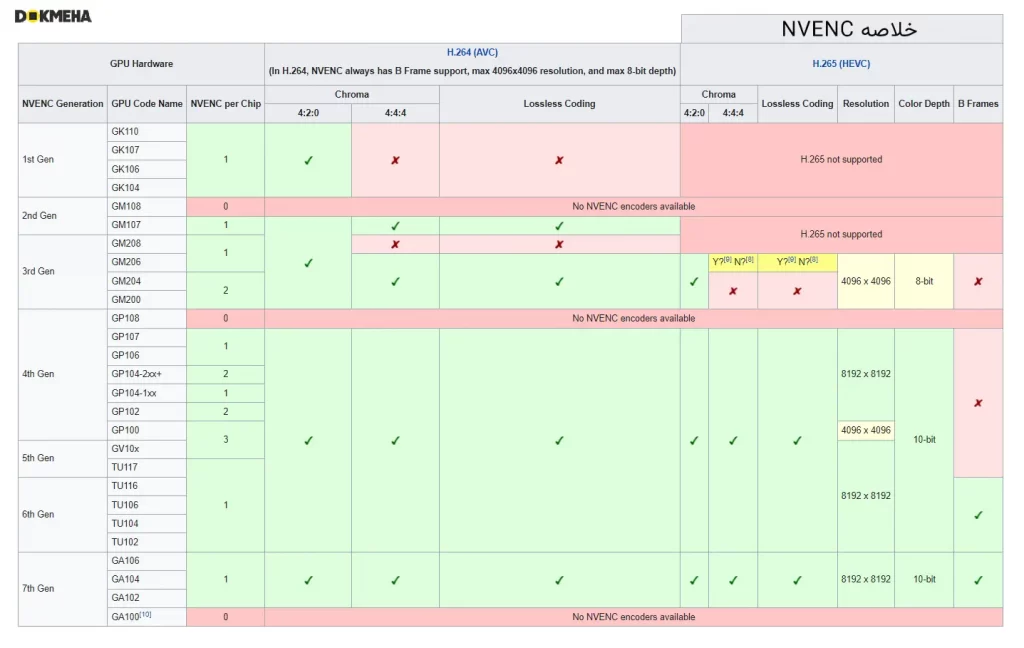The image size is (1024, 648).
Task: Select the 1st Gen H.264 Lossless Coding red cross
Action: [559, 160]
